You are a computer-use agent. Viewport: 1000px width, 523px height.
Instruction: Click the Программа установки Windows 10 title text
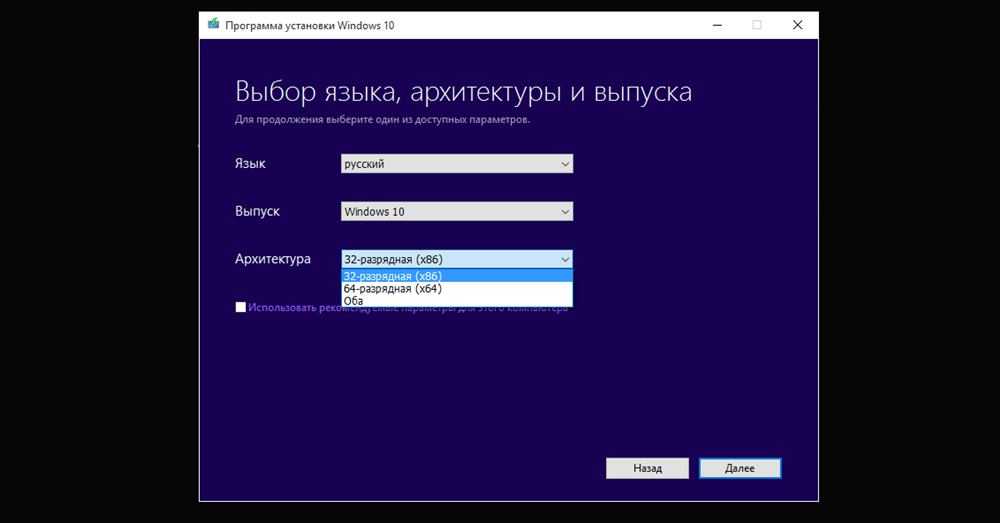click(x=309, y=25)
